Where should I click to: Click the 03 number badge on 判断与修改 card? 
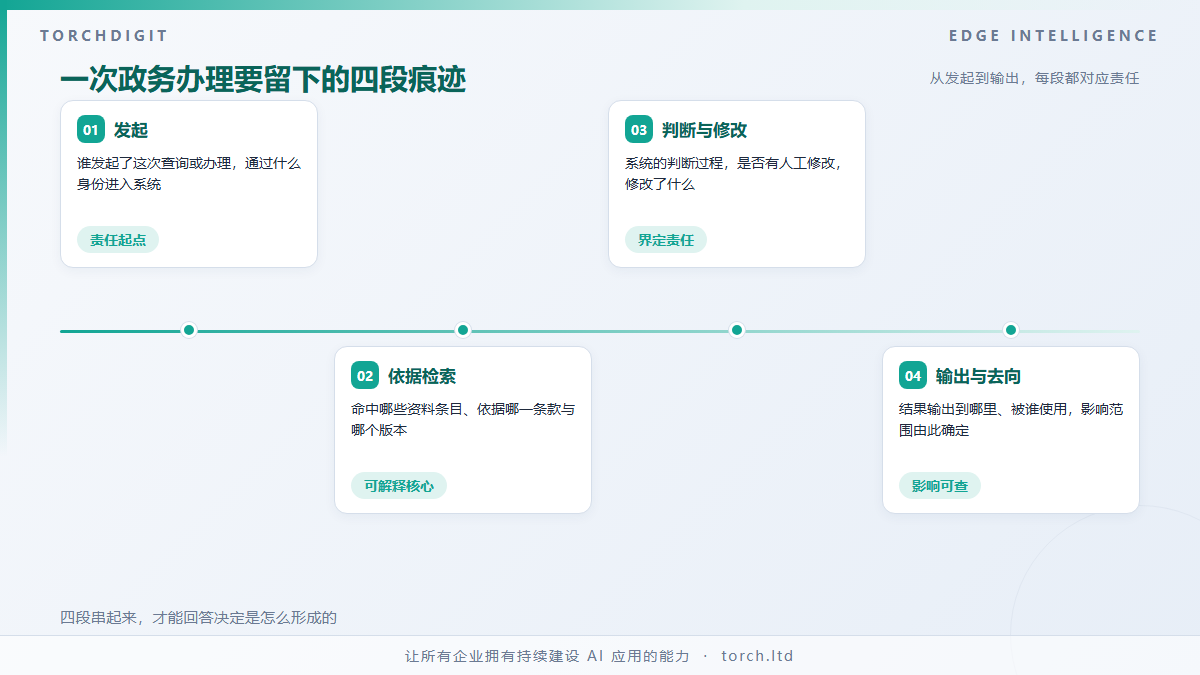click(x=639, y=130)
